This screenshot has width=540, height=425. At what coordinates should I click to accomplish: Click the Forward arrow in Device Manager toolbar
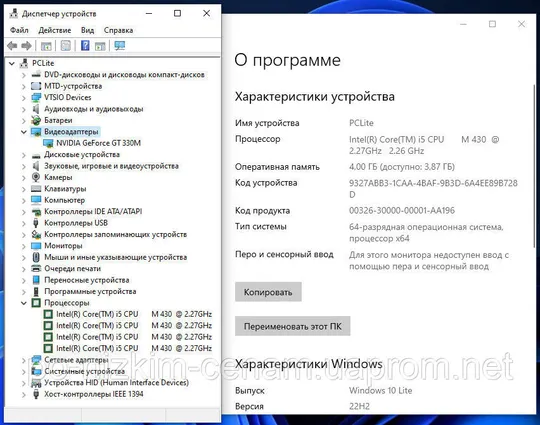[27, 45]
